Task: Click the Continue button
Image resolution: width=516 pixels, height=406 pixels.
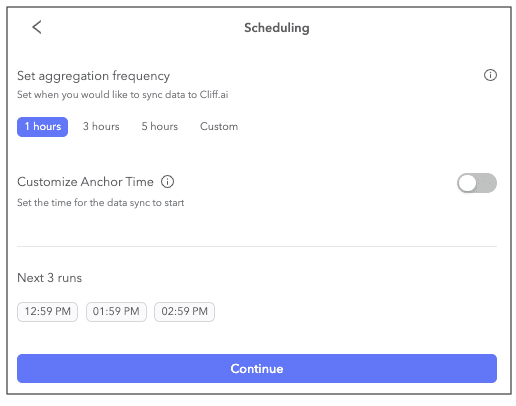Action: [x=257, y=368]
